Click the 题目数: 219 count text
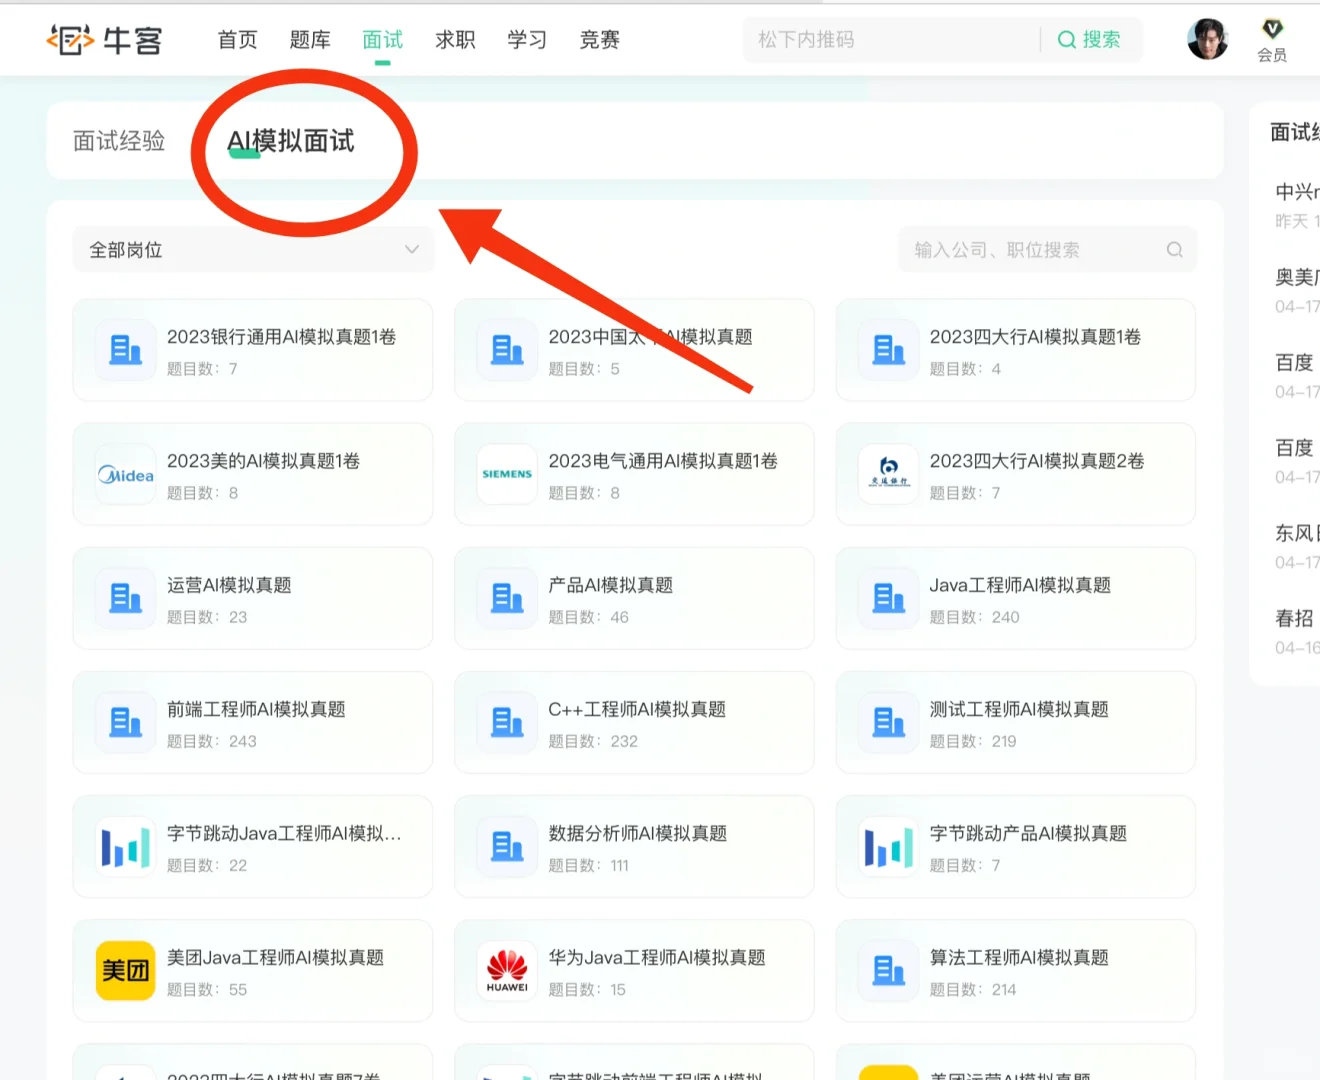This screenshot has width=1320, height=1080. (x=973, y=742)
